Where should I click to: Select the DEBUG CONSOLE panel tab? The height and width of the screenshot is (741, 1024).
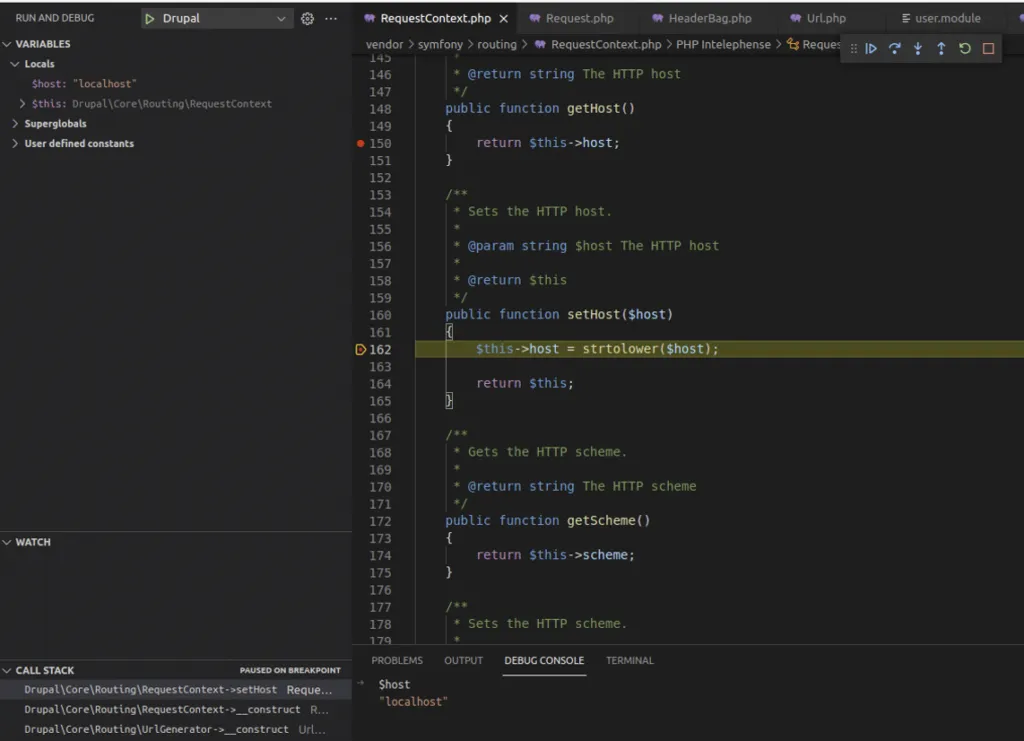pos(544,661)
